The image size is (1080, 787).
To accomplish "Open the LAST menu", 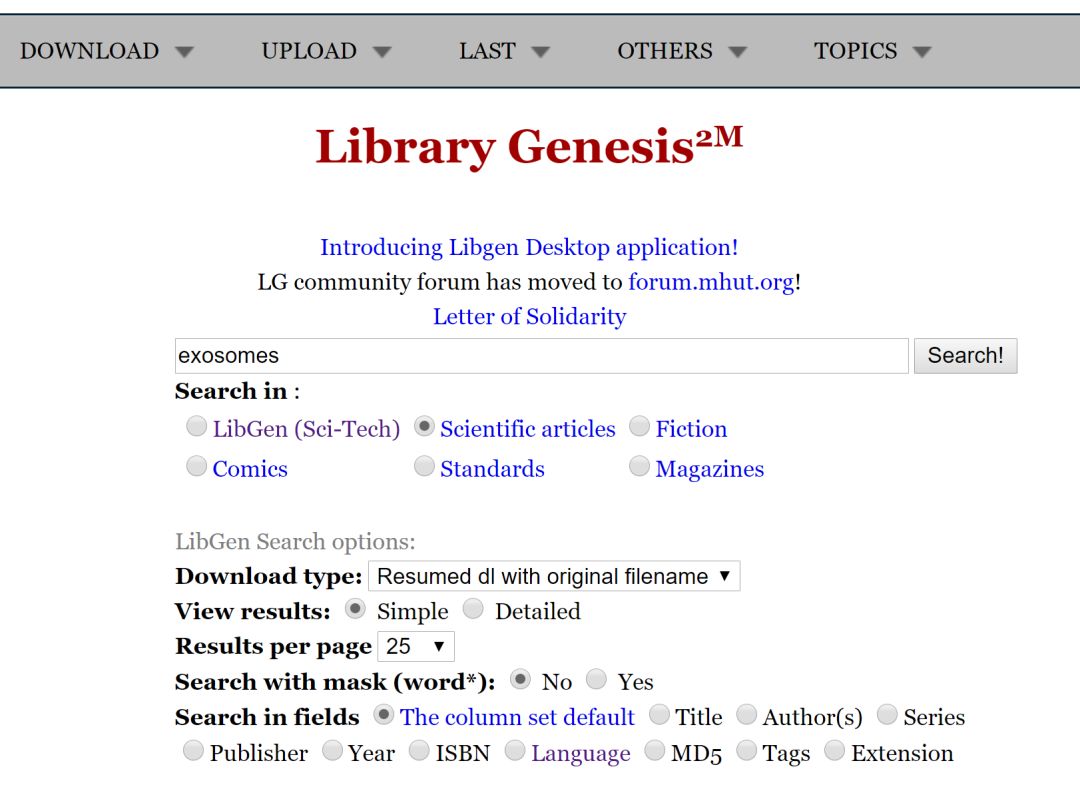I will click(504, 51).
